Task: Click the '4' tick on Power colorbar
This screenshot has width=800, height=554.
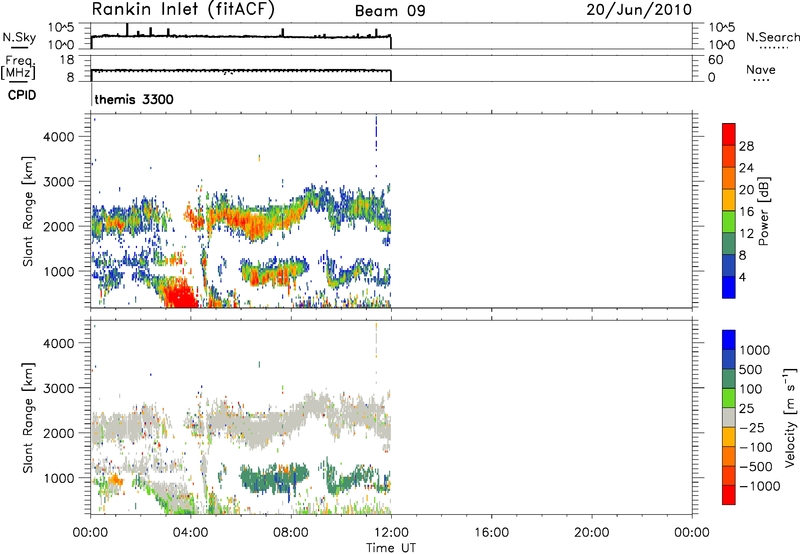Action: point(742,277)
